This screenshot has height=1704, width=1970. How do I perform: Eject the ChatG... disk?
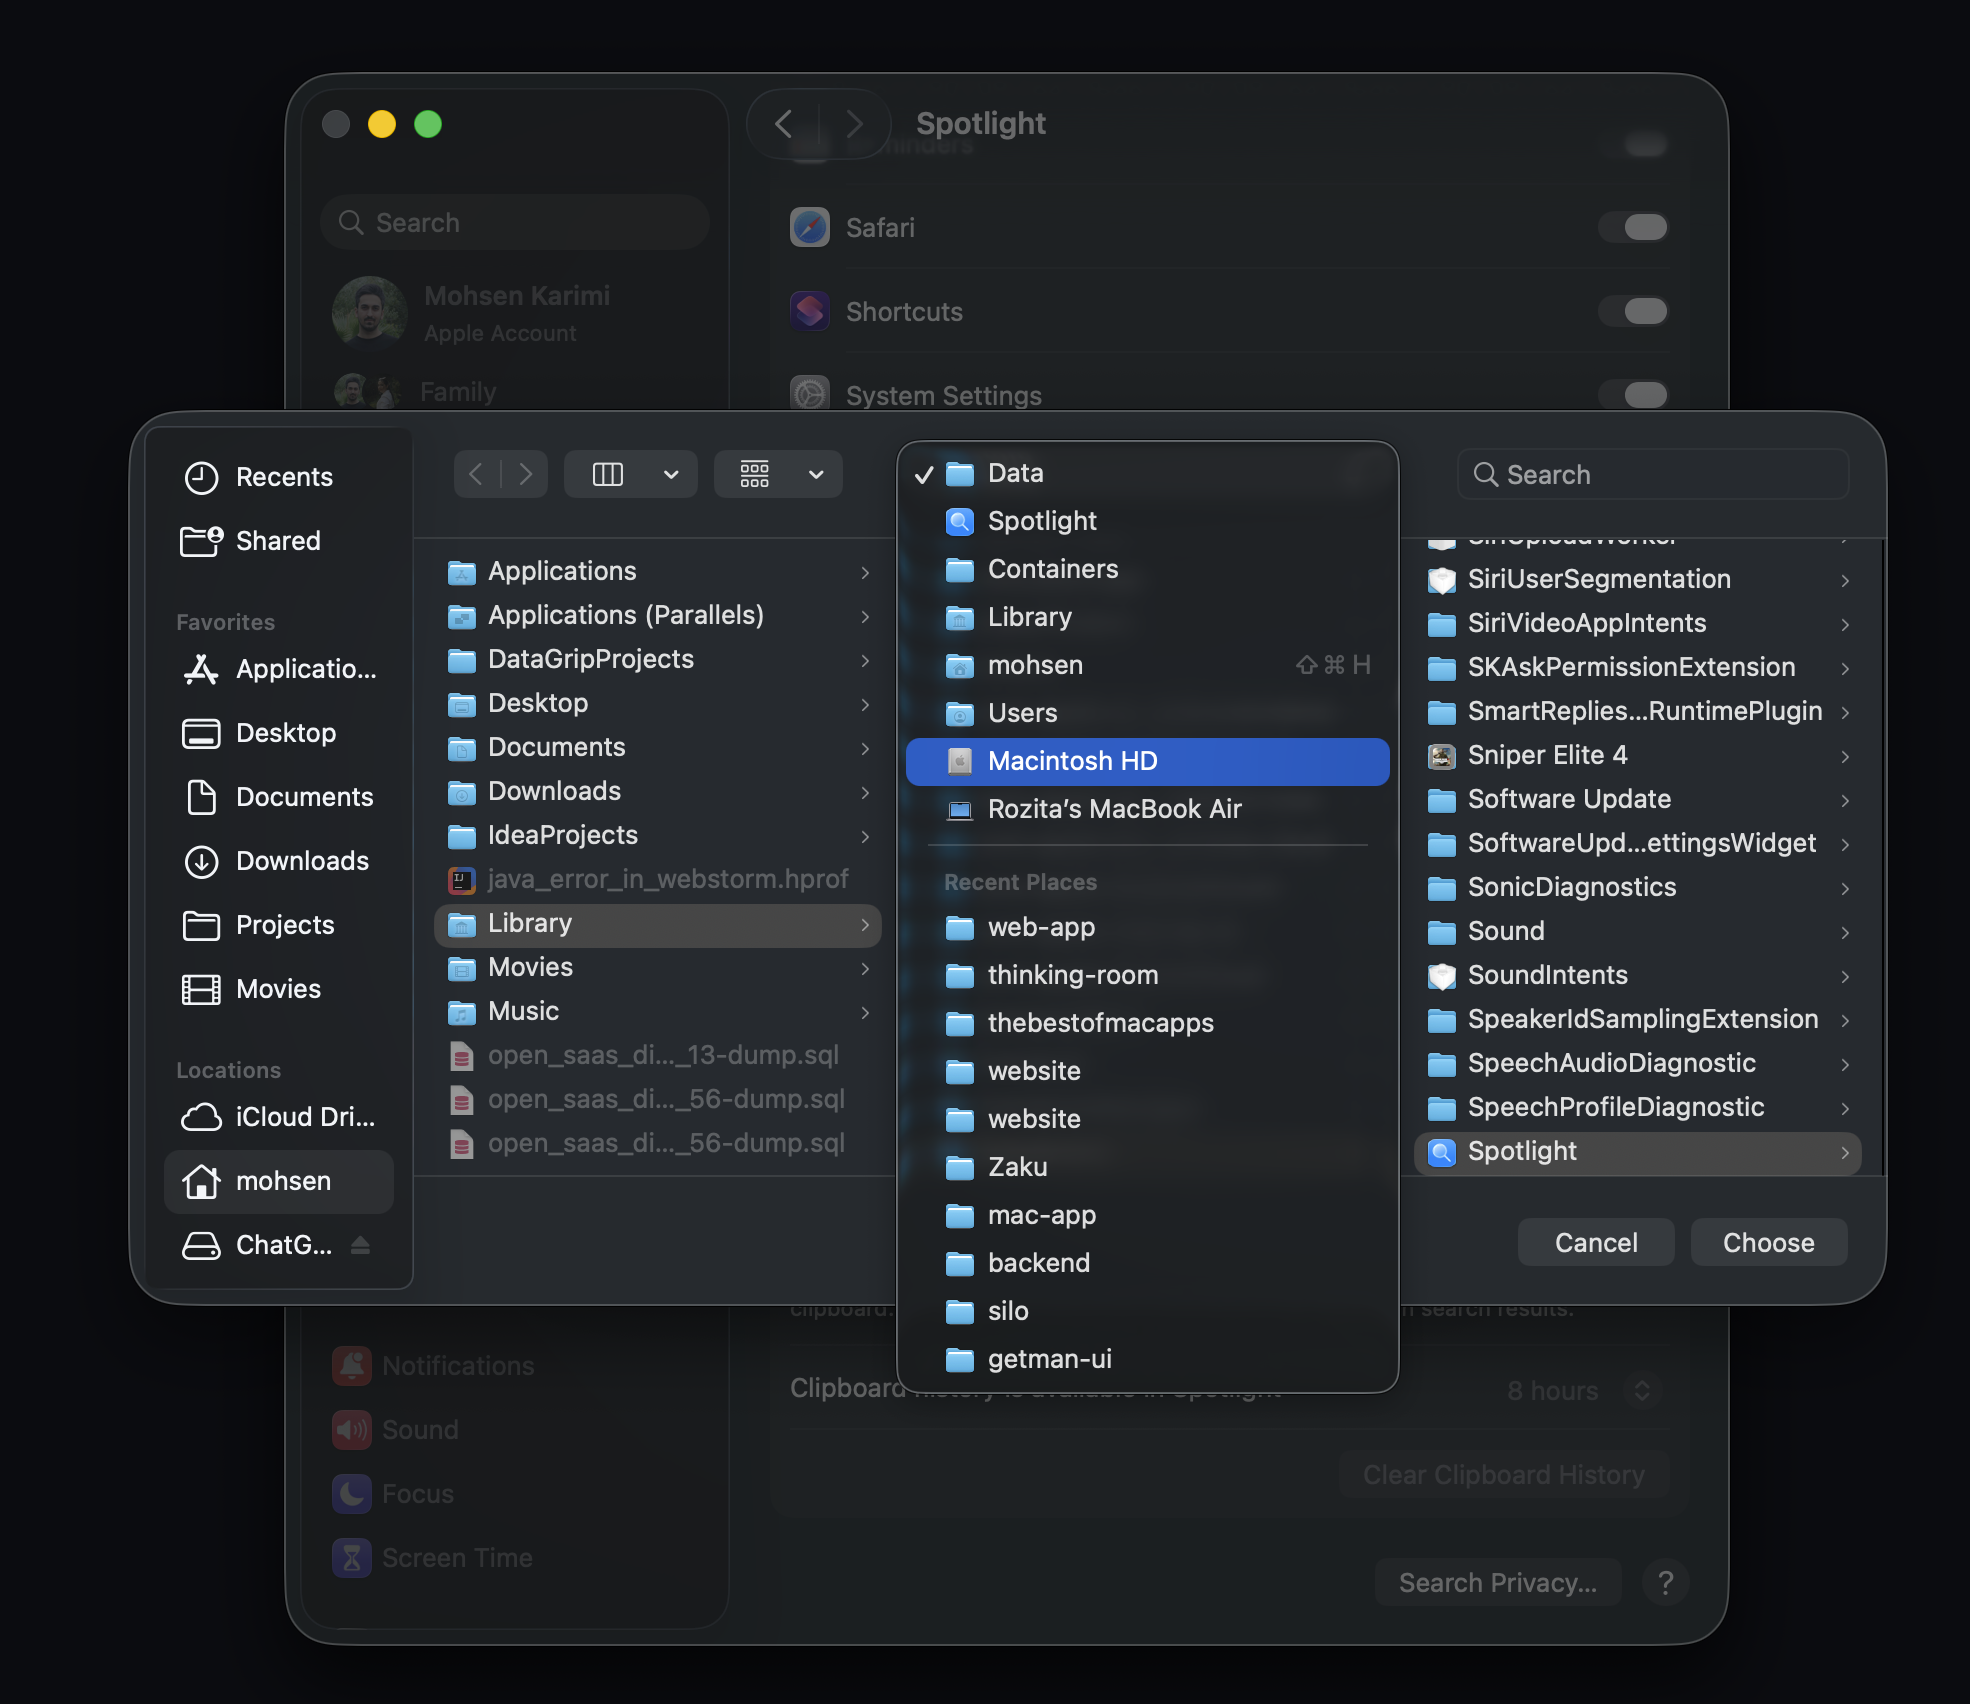click(x=361, y=1245)
